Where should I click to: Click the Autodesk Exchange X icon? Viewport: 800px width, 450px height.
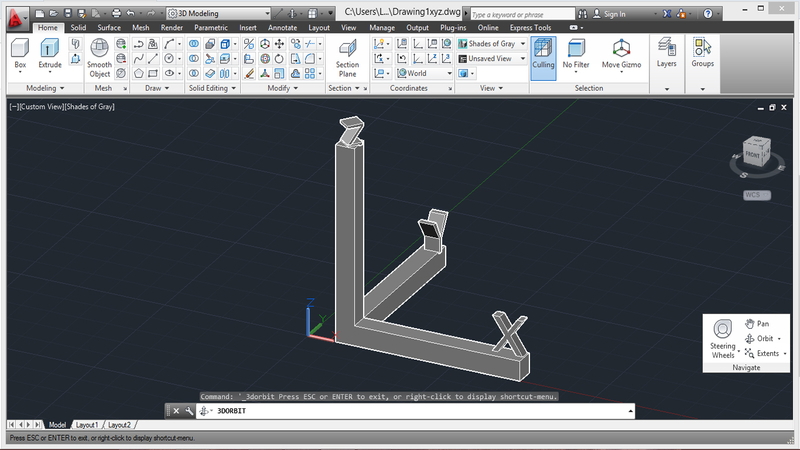pos(667,14)
